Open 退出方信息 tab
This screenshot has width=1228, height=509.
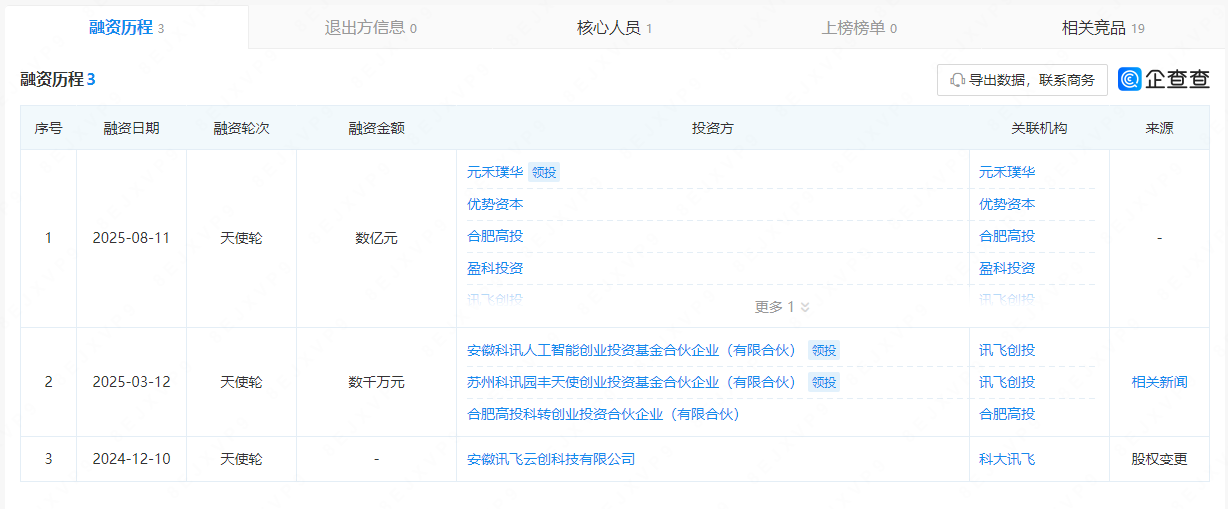click(x=371, y=28)
